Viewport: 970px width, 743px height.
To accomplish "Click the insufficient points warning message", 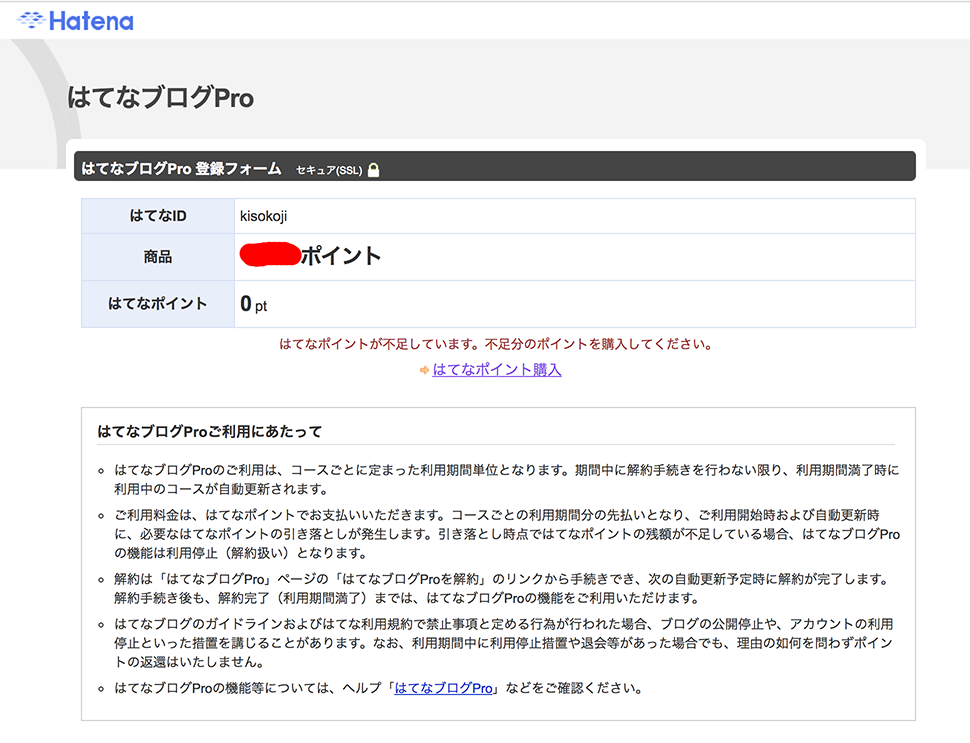I will pyautogui.click(x=497, y=343).
